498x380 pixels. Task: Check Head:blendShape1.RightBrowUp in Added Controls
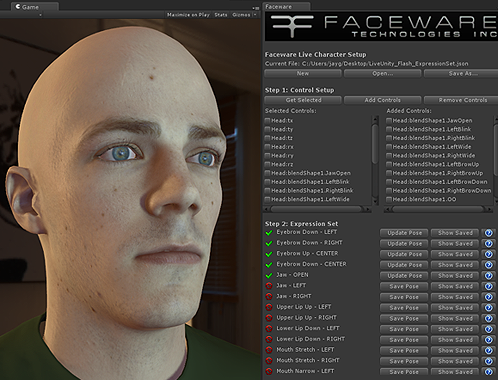(x=389, y=173)
